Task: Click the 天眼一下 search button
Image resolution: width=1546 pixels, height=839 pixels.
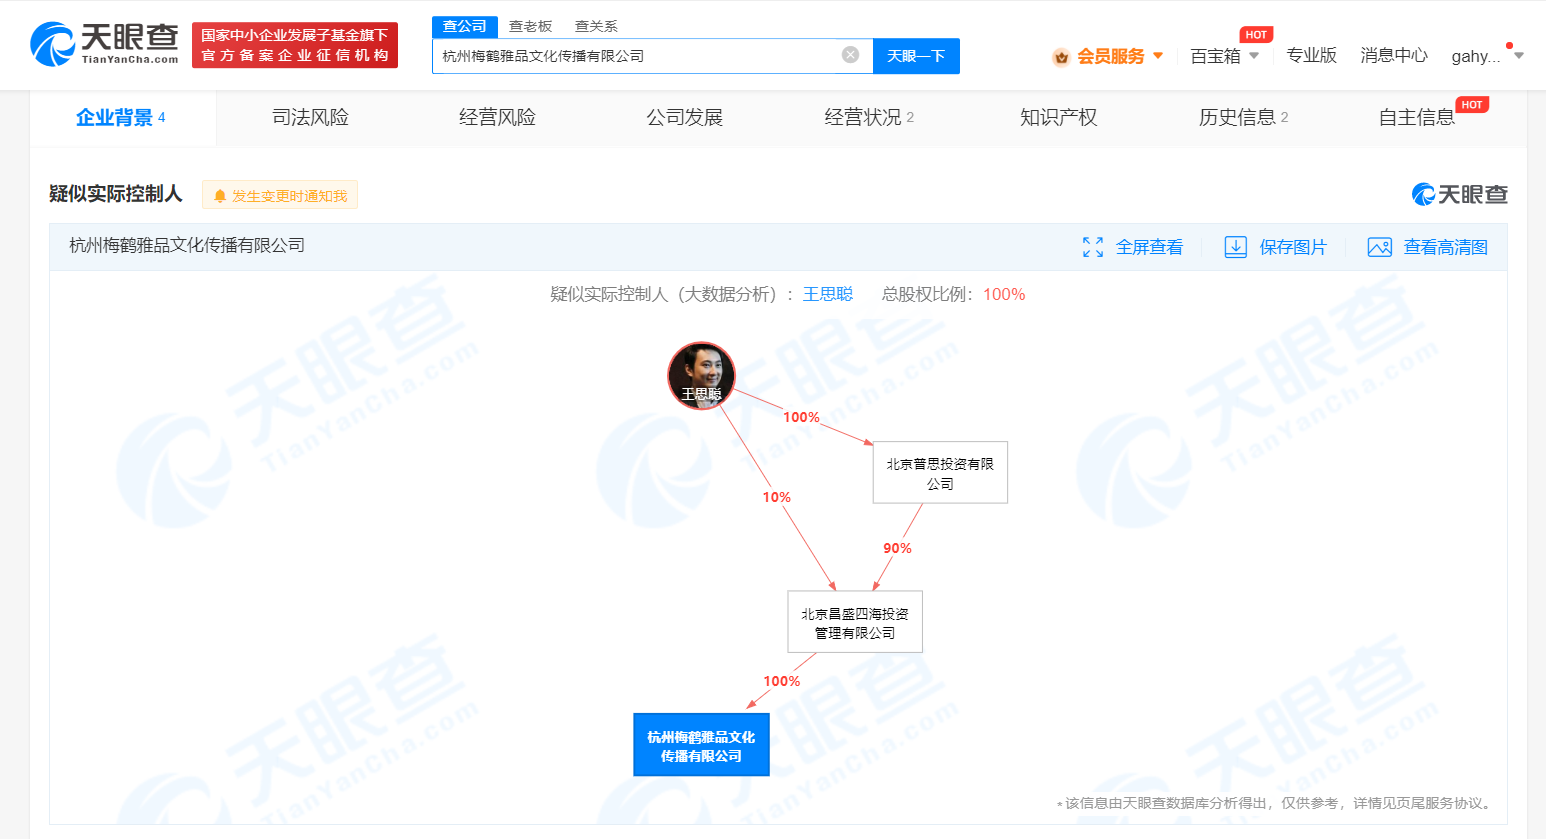Action: [x=916, y=55]
